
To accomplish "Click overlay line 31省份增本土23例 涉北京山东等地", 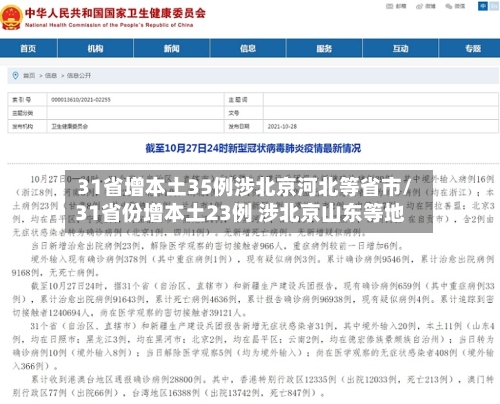I will point(239,213).
